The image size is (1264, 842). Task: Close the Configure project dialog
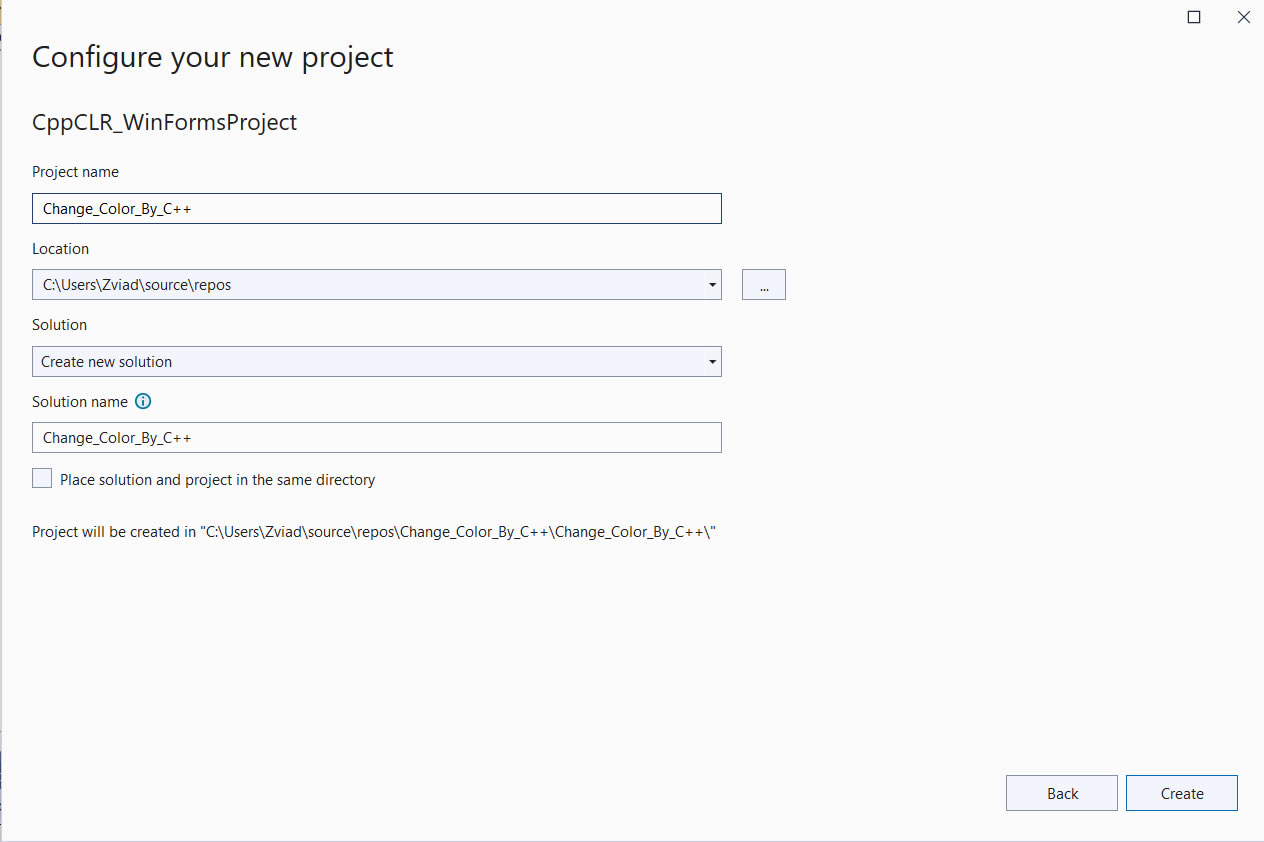(1244, 17)
